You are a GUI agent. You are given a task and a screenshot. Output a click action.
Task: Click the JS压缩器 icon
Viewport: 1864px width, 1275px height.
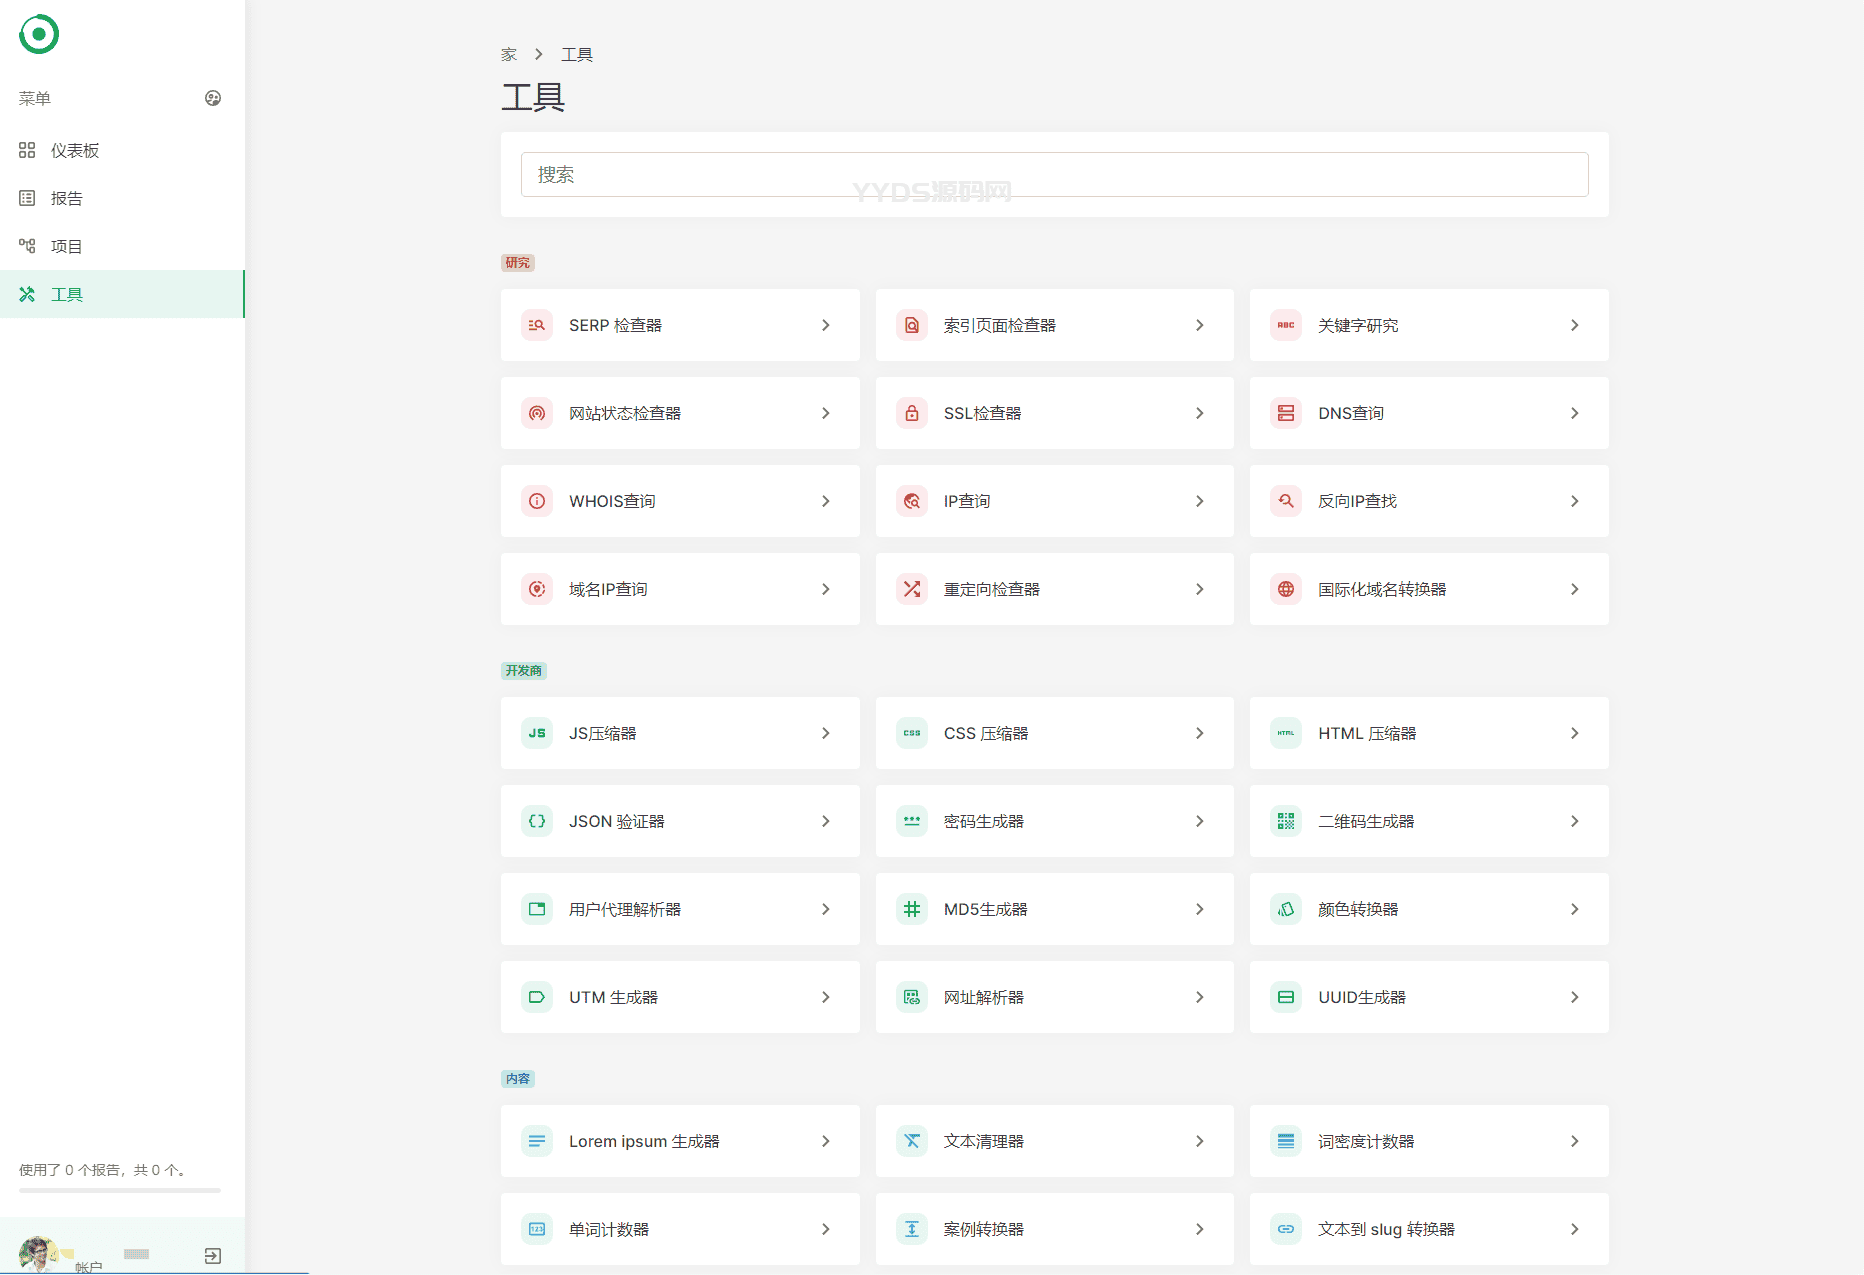point(537,733)
